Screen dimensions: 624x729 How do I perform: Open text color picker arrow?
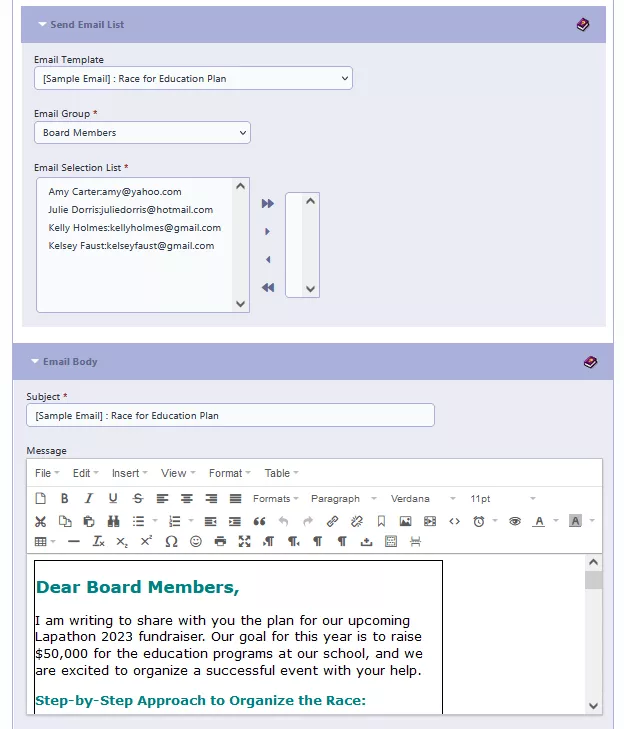click(556, 521)
